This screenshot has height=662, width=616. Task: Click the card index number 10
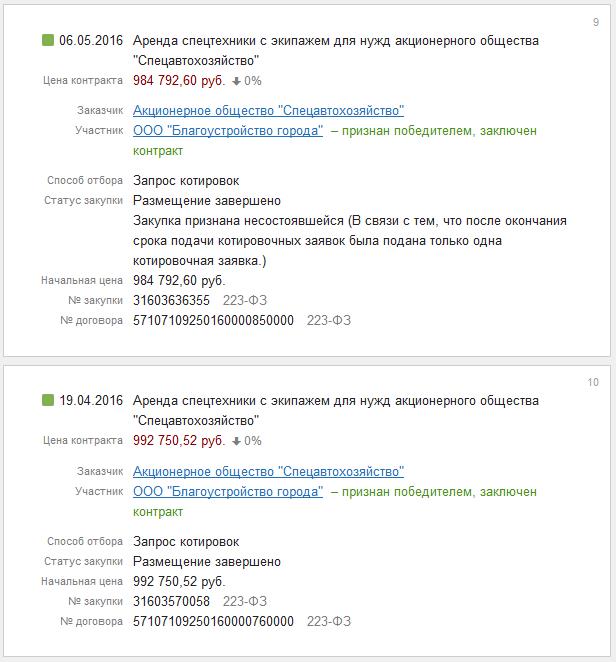(x=593, y=382)
